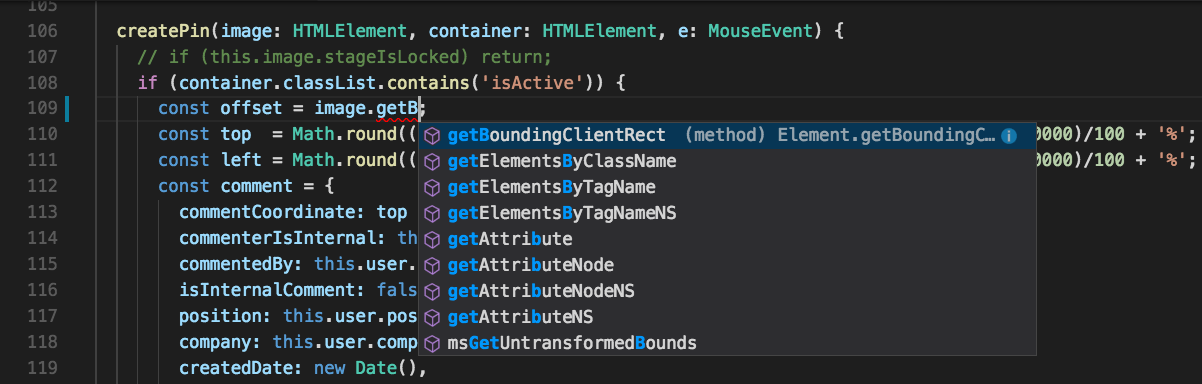Click method icon beside getAttributeNS
Viewport: 1202px width, 384px height.
432,317
